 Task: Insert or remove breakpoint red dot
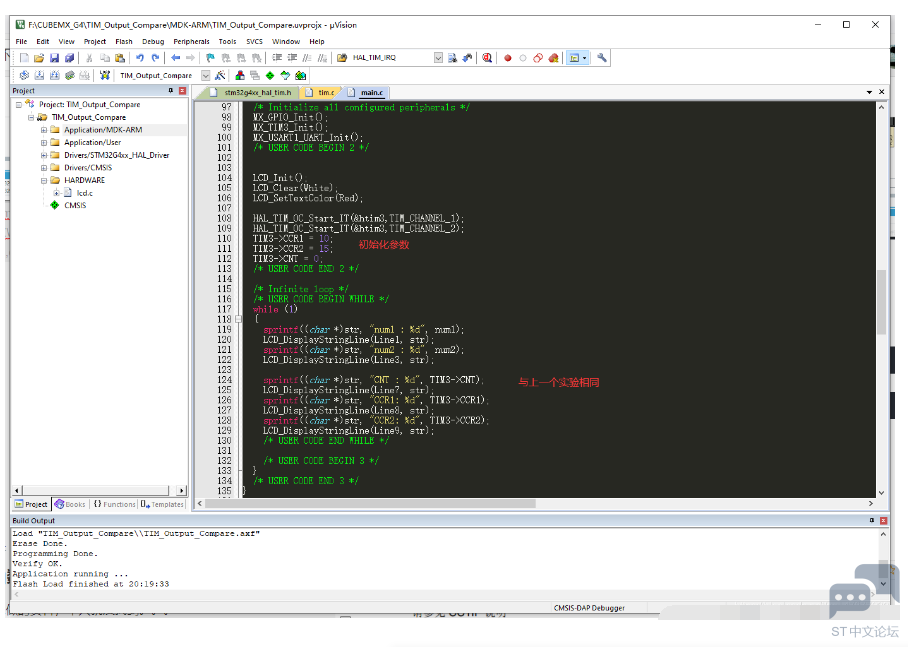coord(508,58)
